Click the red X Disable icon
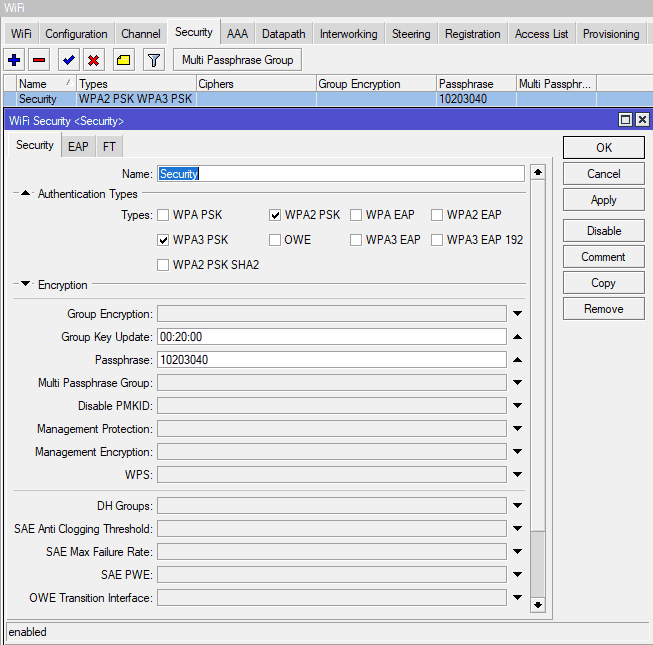 pos(93,60)
